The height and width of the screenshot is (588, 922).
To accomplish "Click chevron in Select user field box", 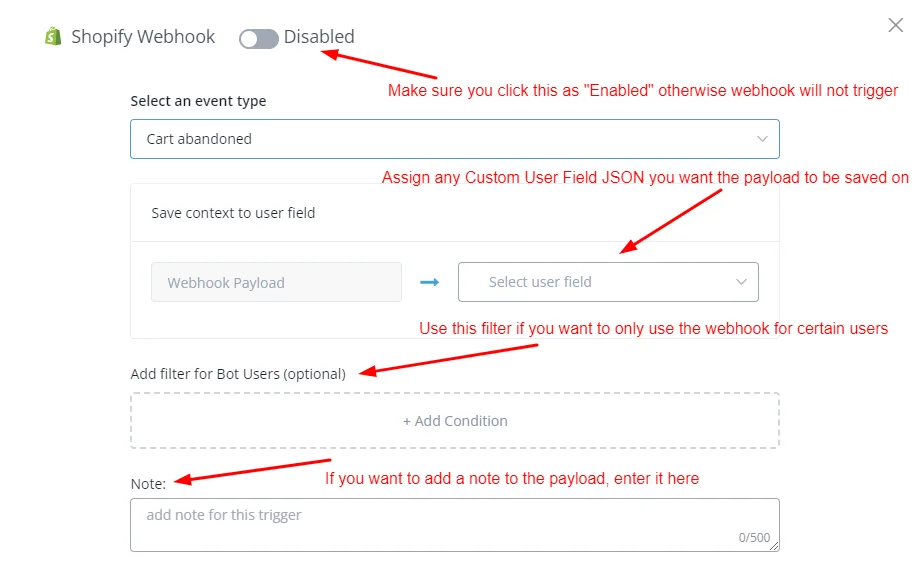I will click(741, 282).
